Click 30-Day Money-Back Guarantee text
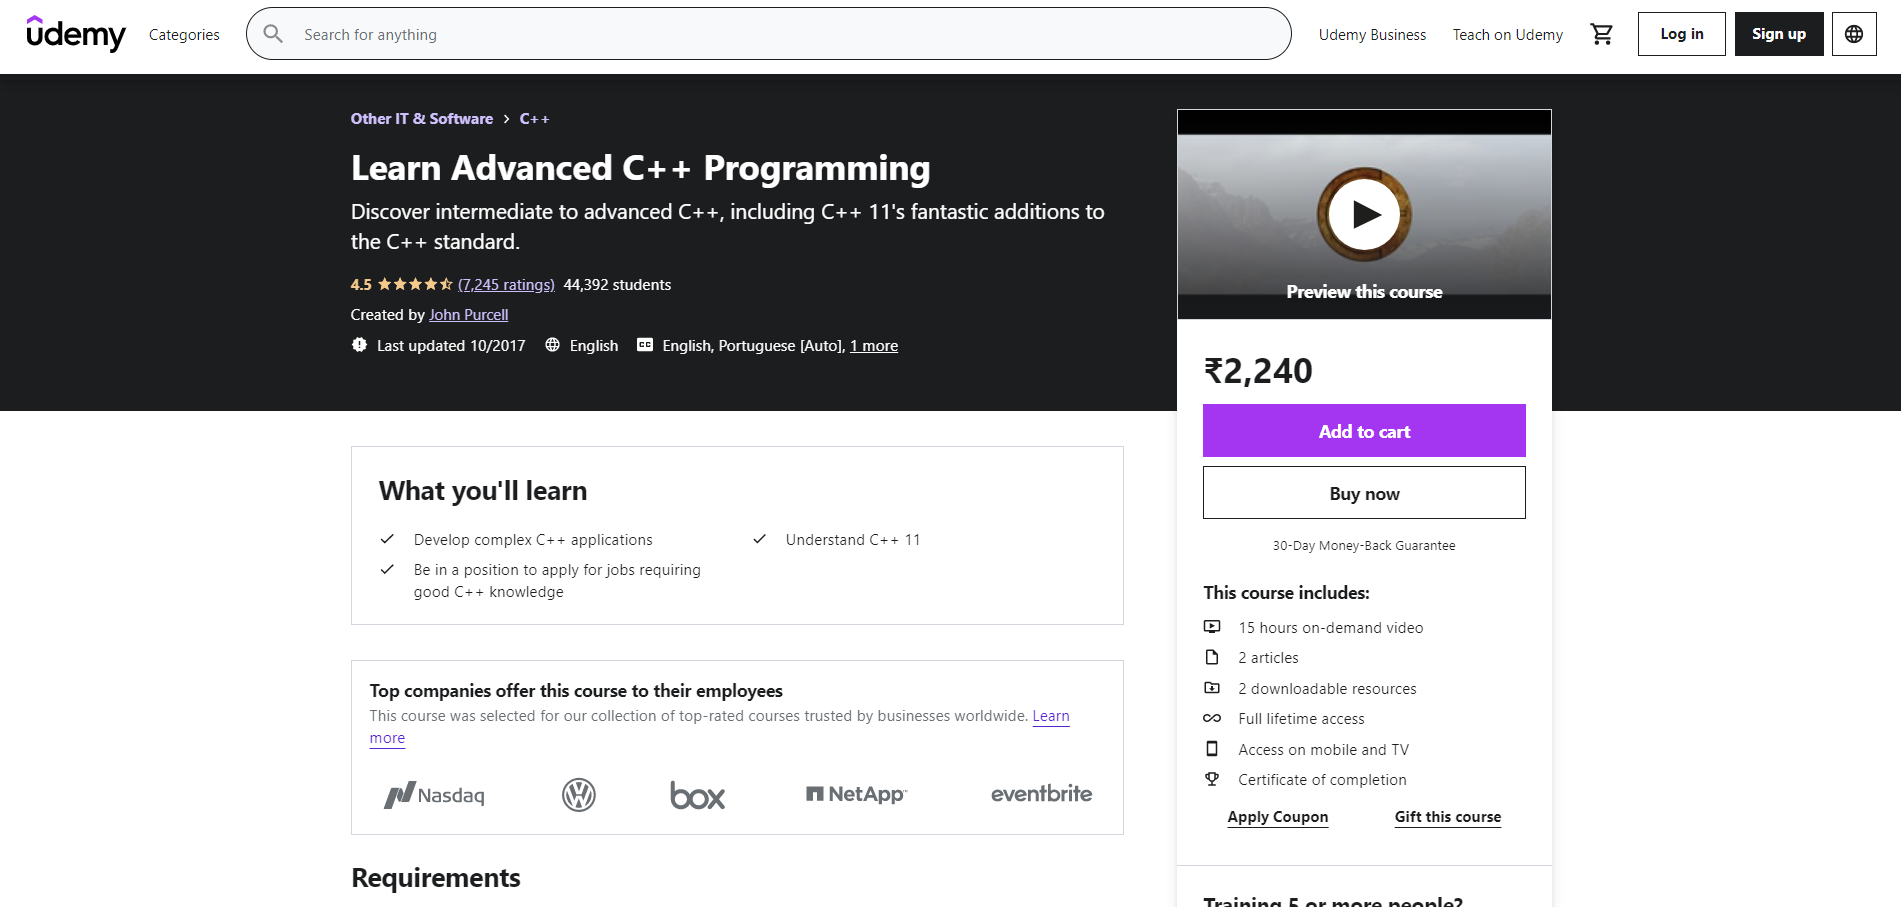The image size is (1901, 907). tap(1364, 546)
